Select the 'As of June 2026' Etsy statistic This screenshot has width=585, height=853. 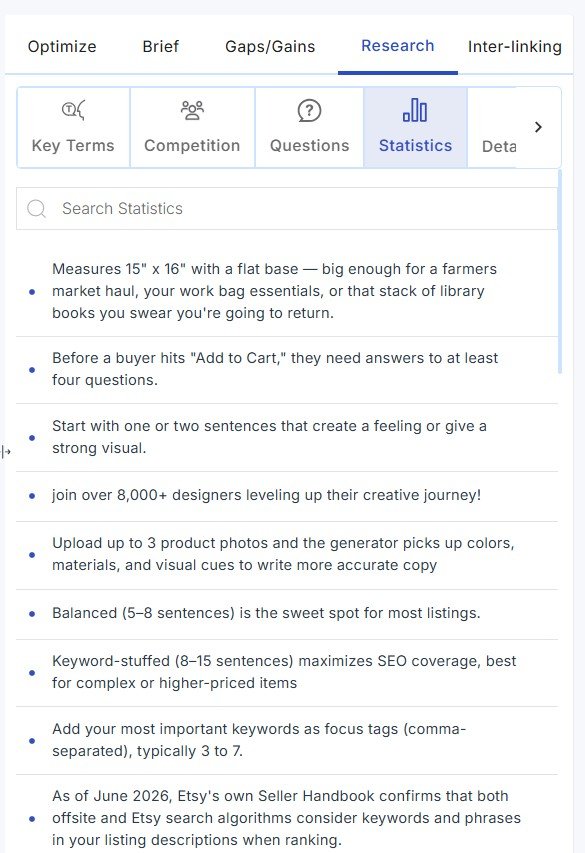[287, 818]
